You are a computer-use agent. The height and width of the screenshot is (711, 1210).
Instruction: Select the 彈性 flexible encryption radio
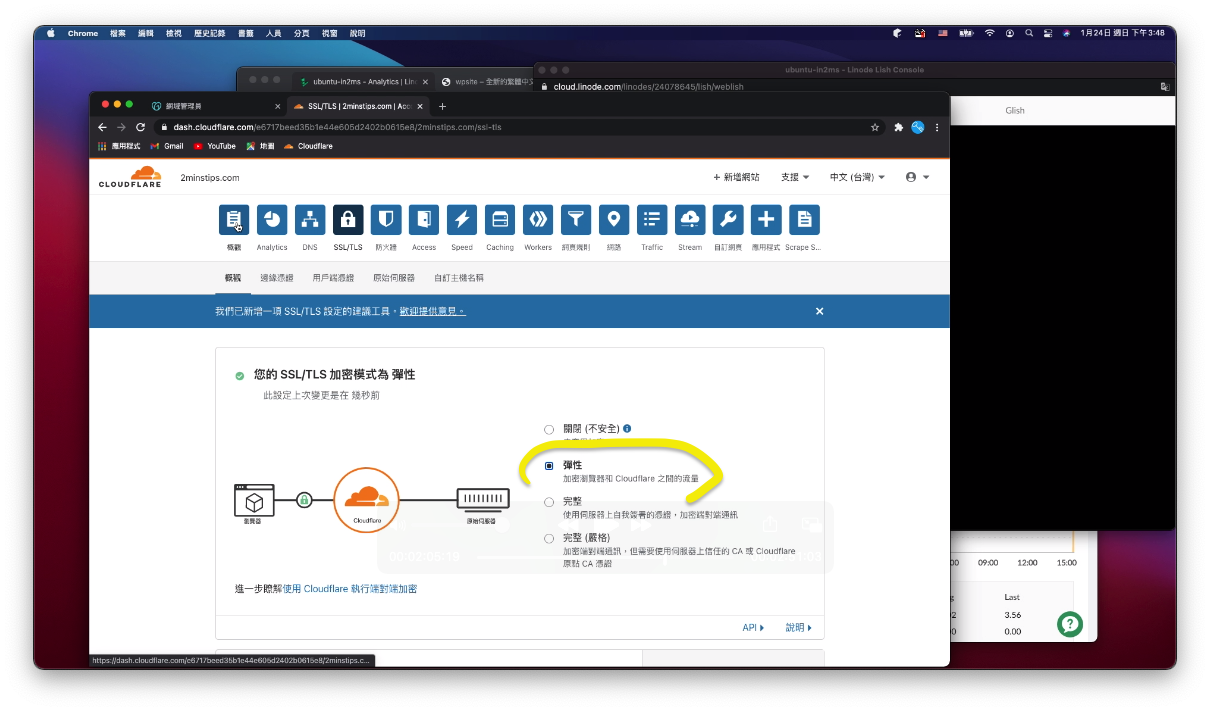click(x=549, y=466)
